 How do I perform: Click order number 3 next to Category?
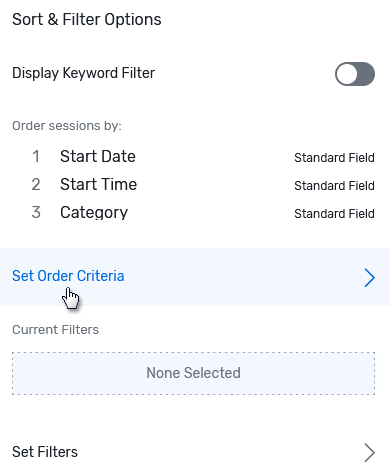coord(36,212)
